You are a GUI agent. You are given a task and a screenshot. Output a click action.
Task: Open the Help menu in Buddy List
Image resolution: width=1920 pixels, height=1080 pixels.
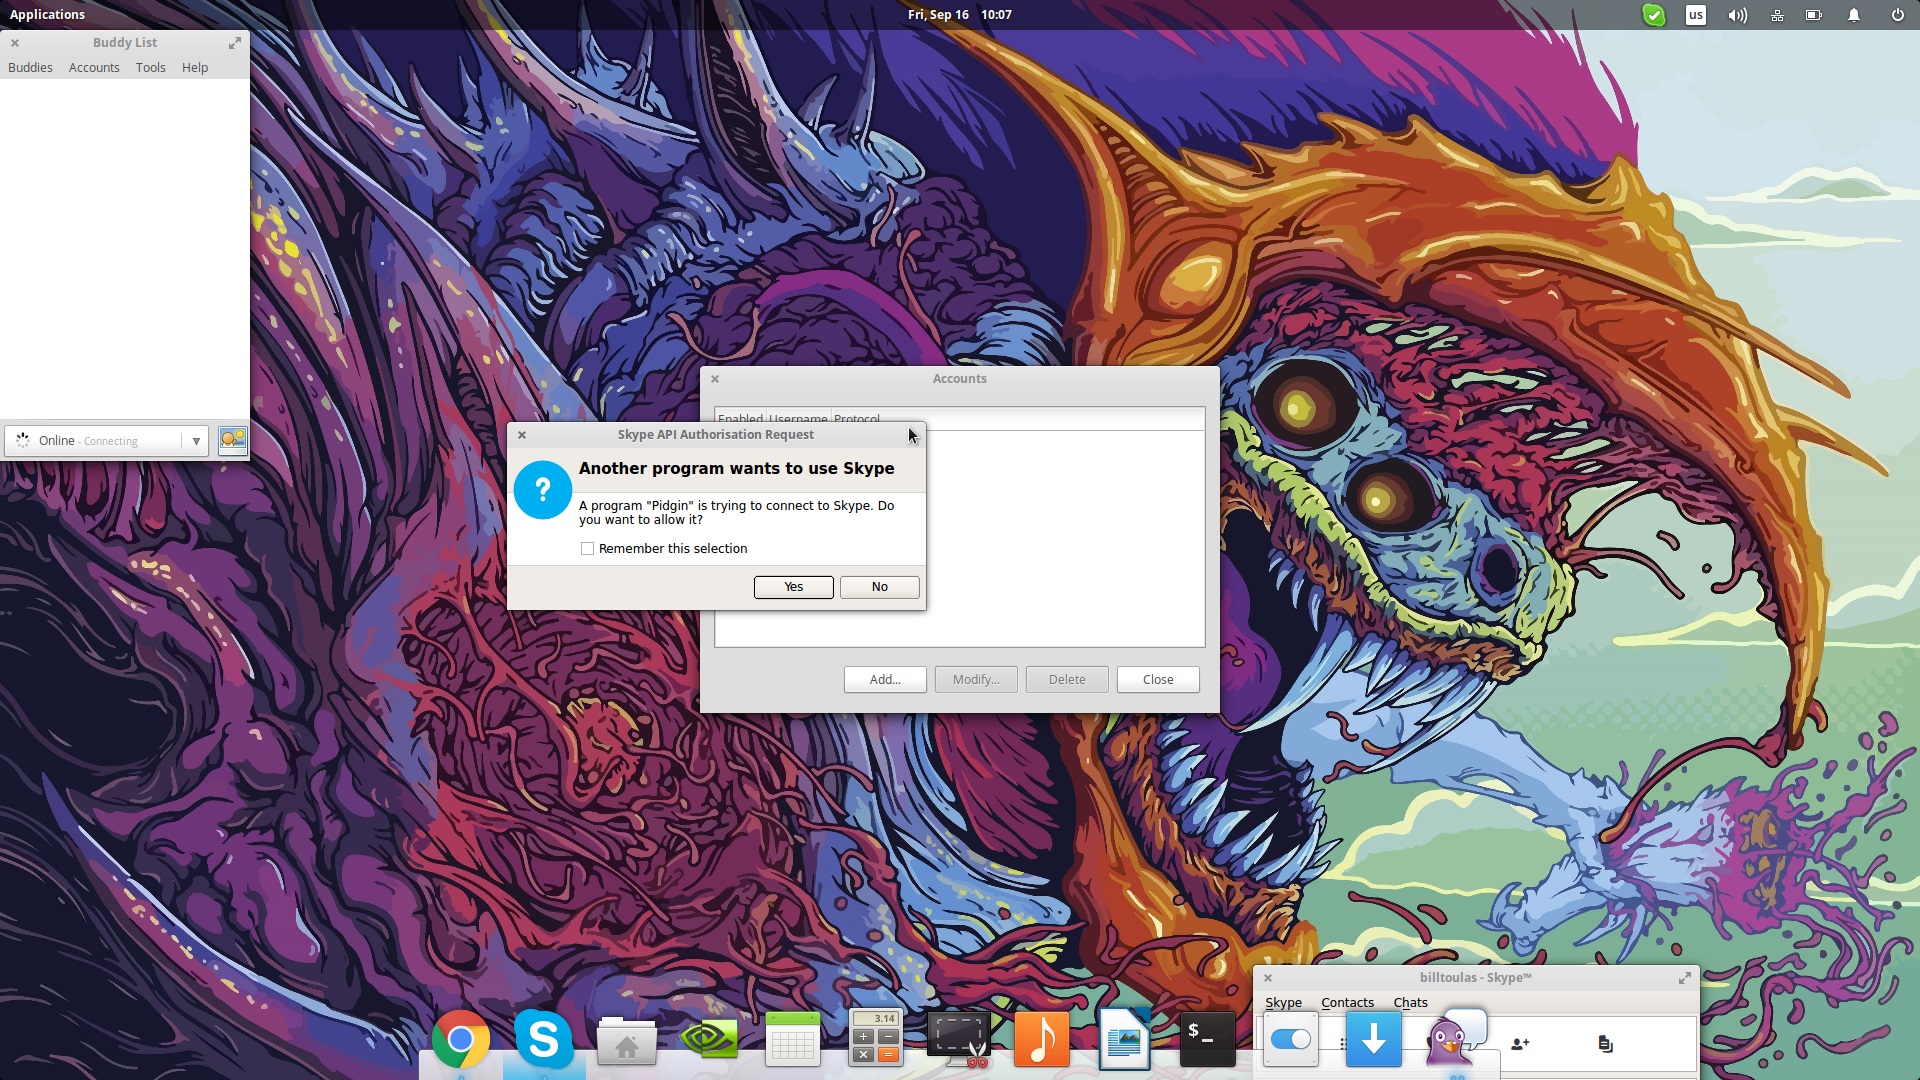(x=195, y=67)
